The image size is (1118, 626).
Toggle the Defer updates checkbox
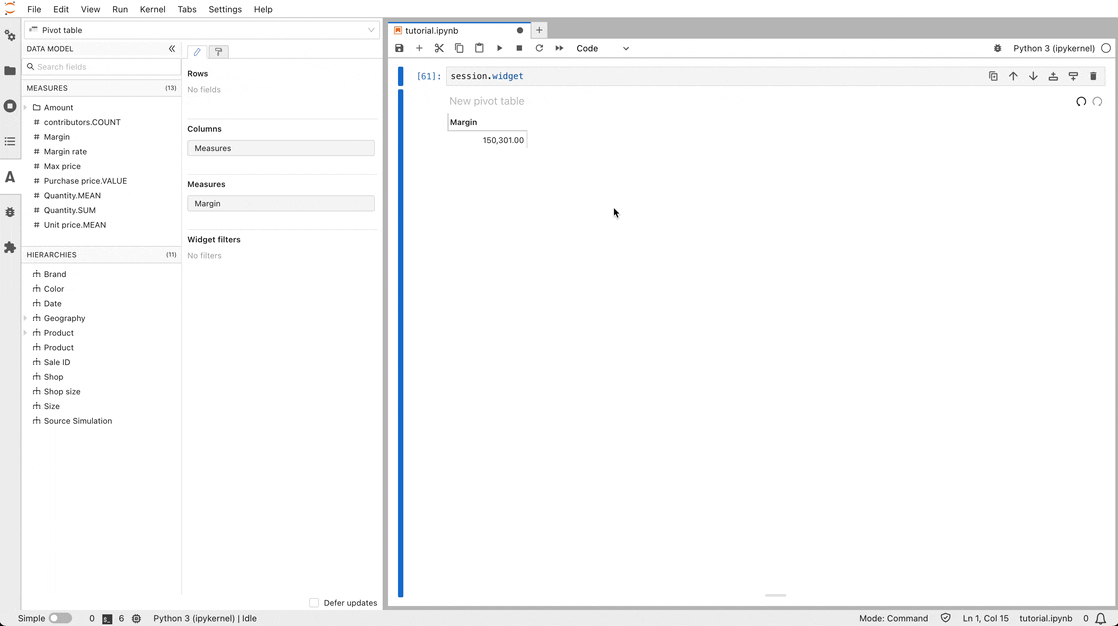(x=315, y=603)
